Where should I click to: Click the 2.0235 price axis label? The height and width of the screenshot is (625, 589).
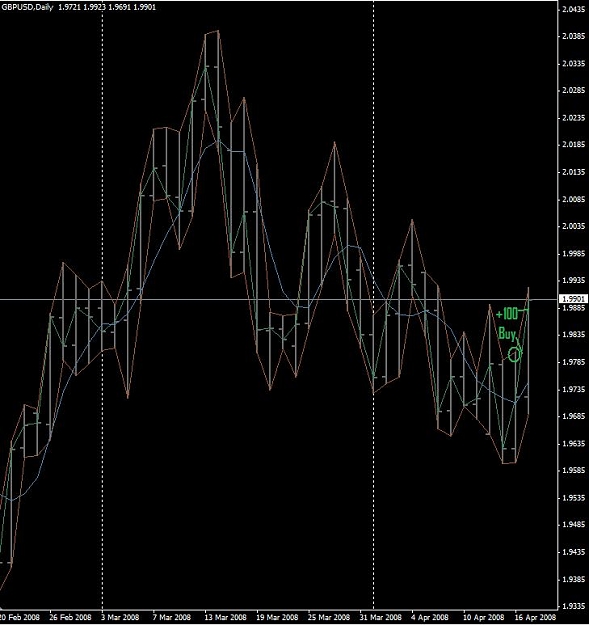click(x=574, y=118)
